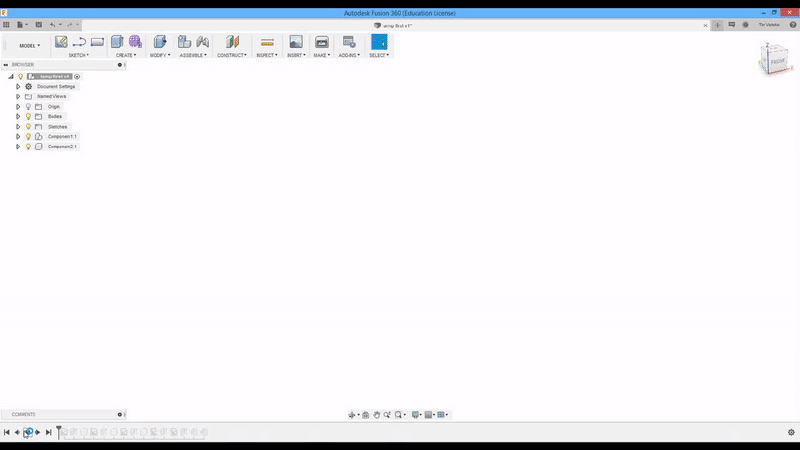The height and width of the screenshot is (450, 800).
Task: Select the Offset Plane construct tool
Action: coord(232,42)
